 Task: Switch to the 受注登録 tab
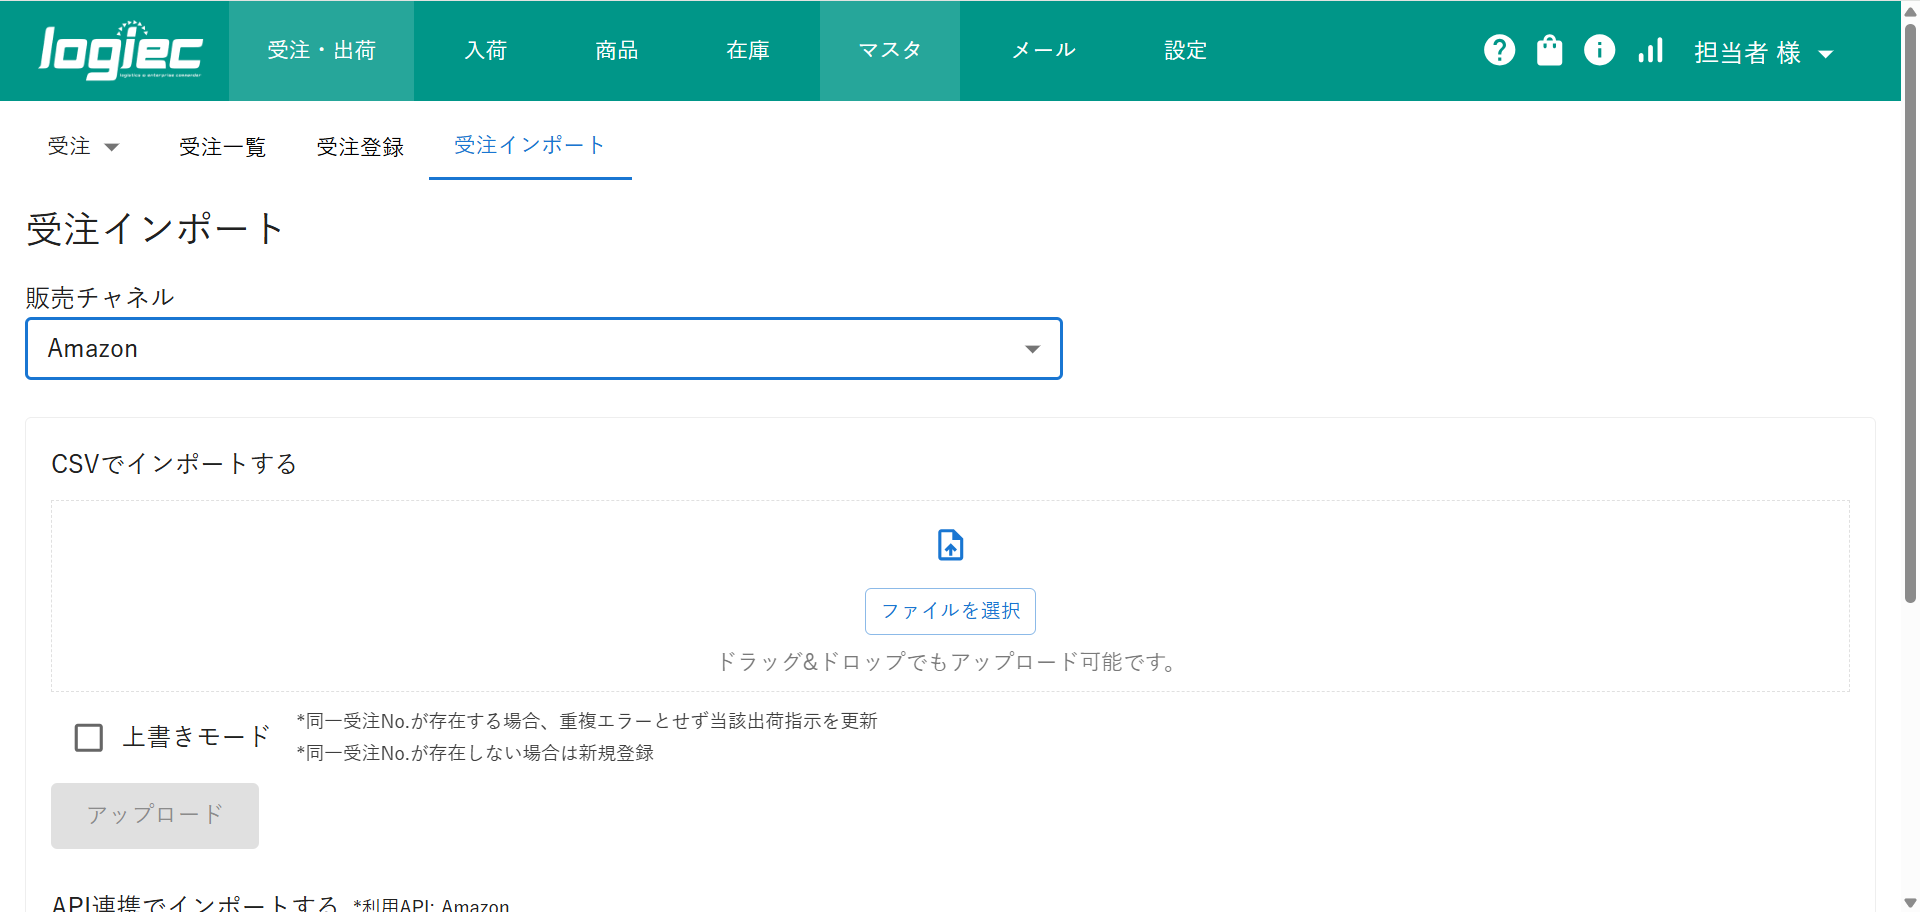coord(360,147)
